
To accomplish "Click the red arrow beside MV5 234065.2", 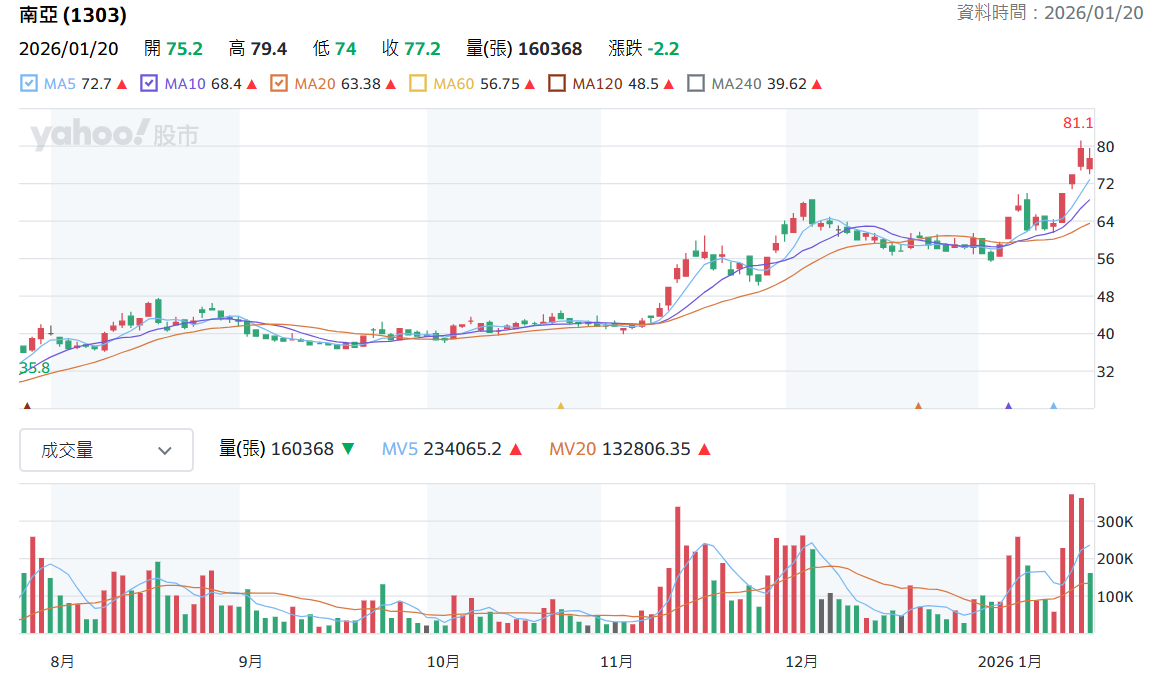I will tap(516, 449).
